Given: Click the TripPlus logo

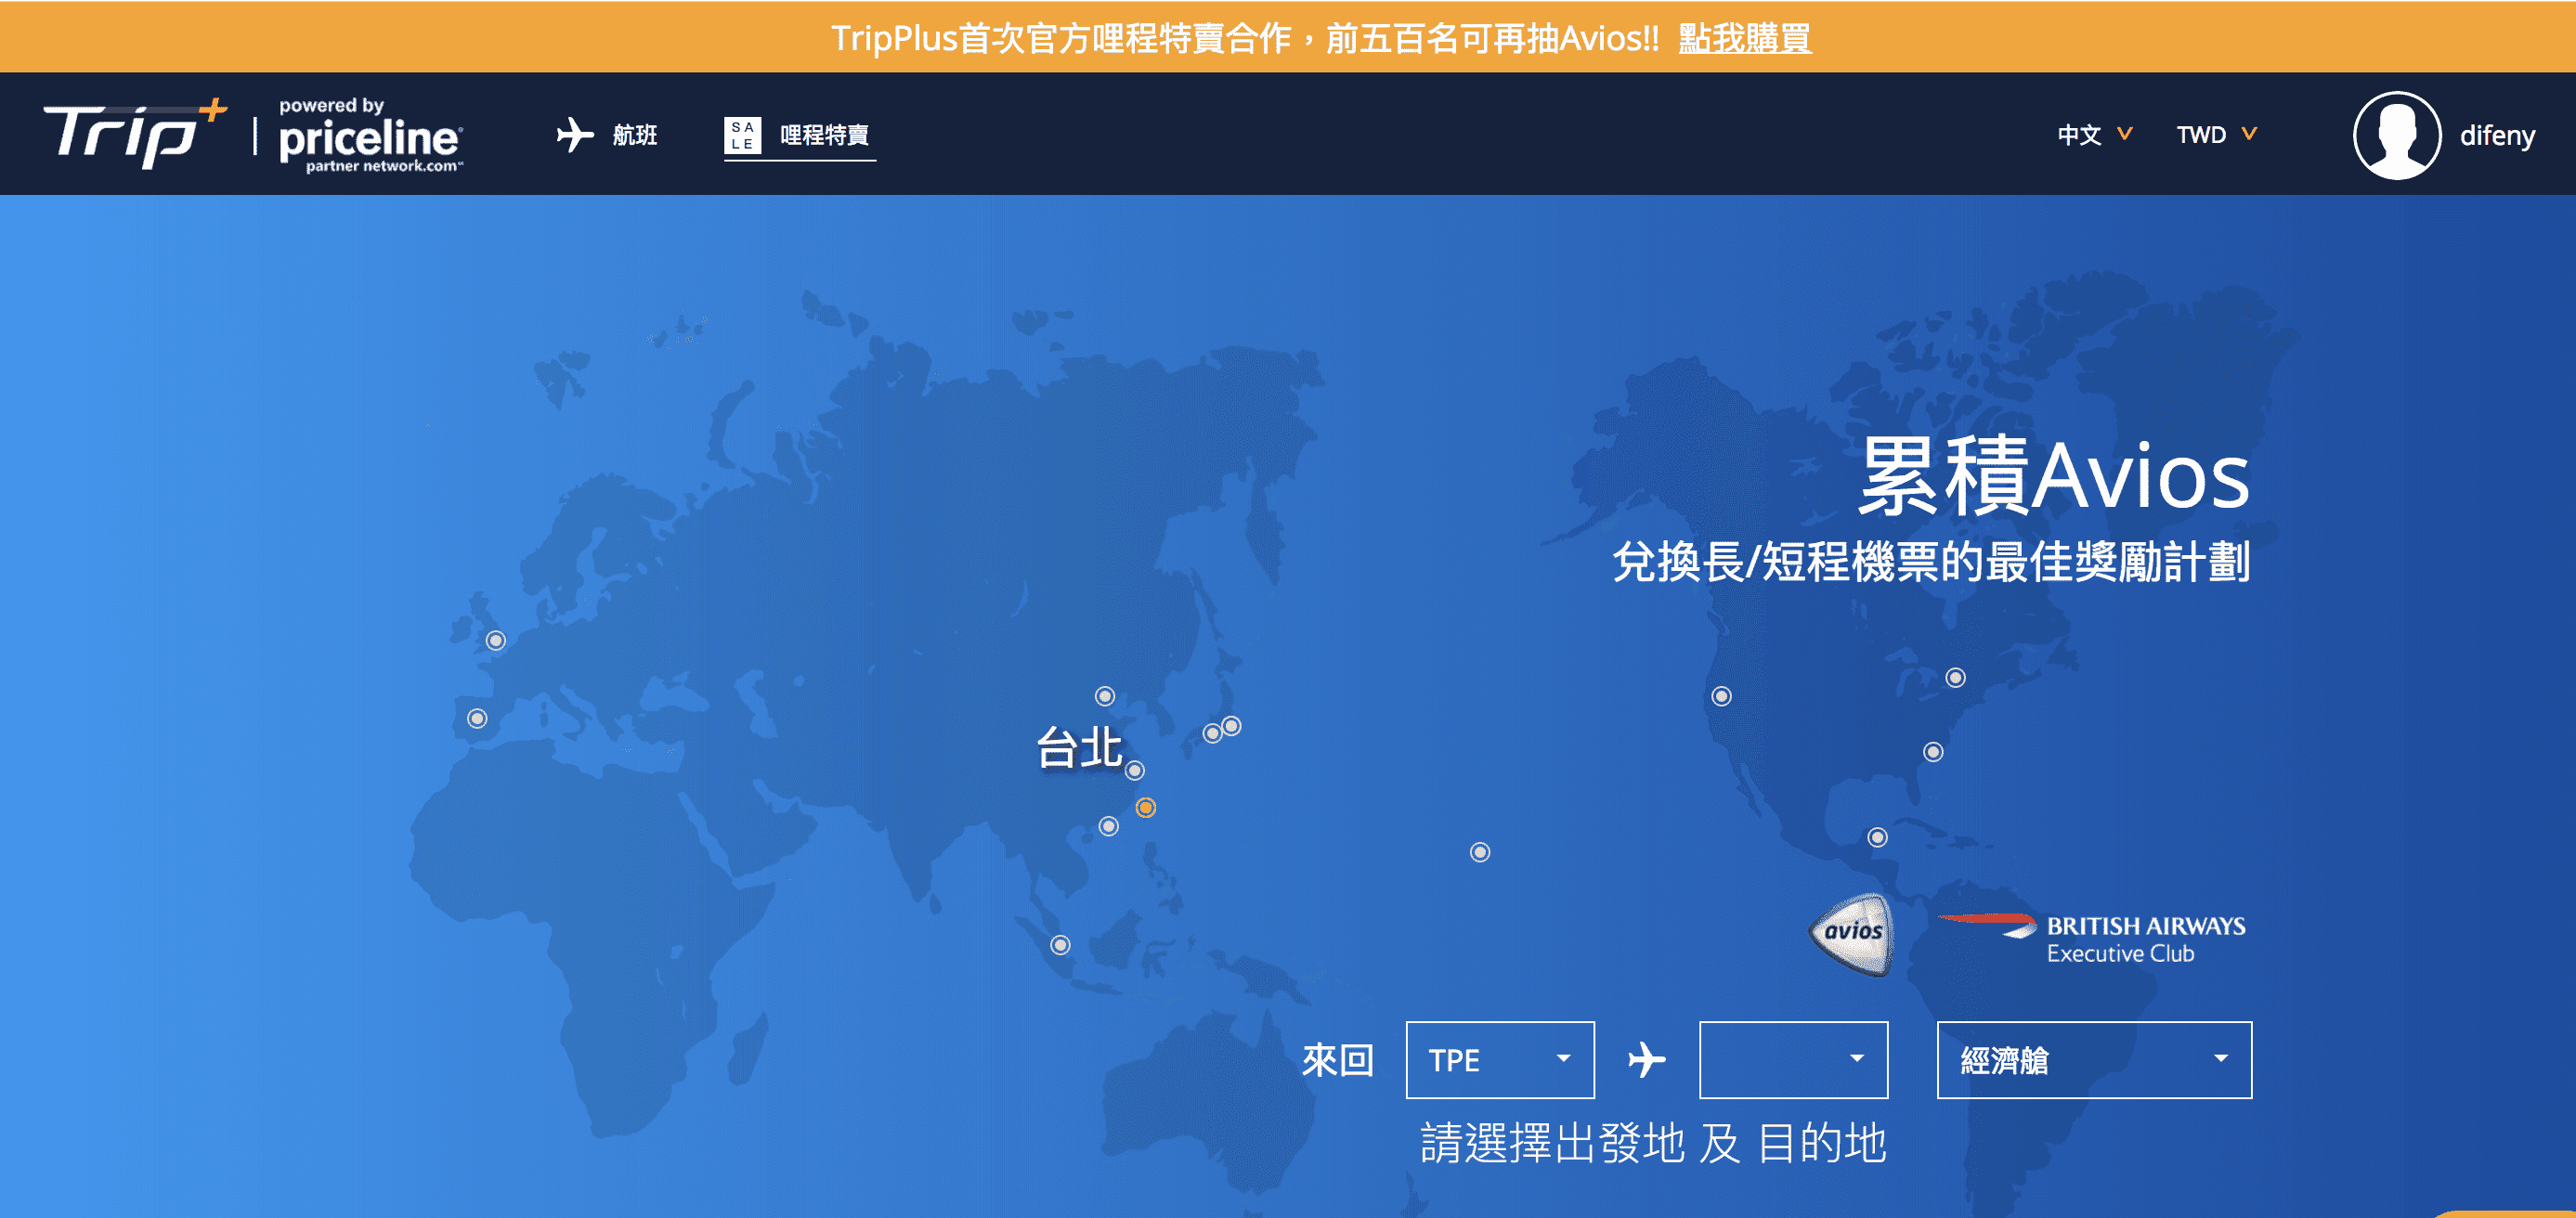Looking at the screenshot, I should pyautogui.click(x=135, y=134).
